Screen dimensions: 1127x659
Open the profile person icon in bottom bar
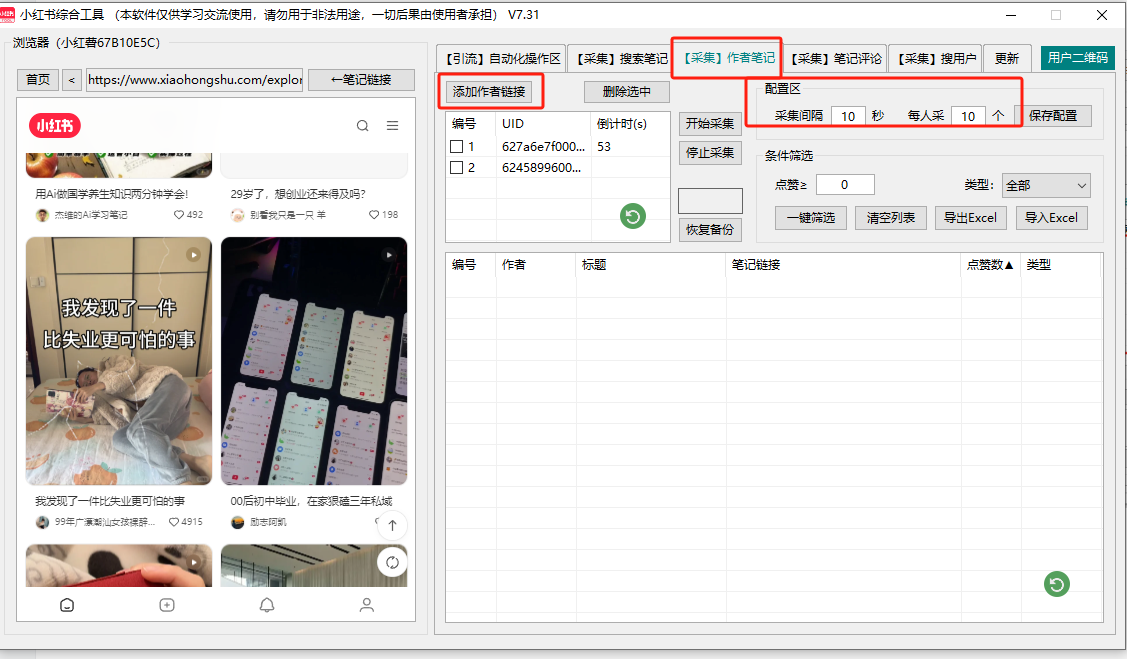(367, 605)
